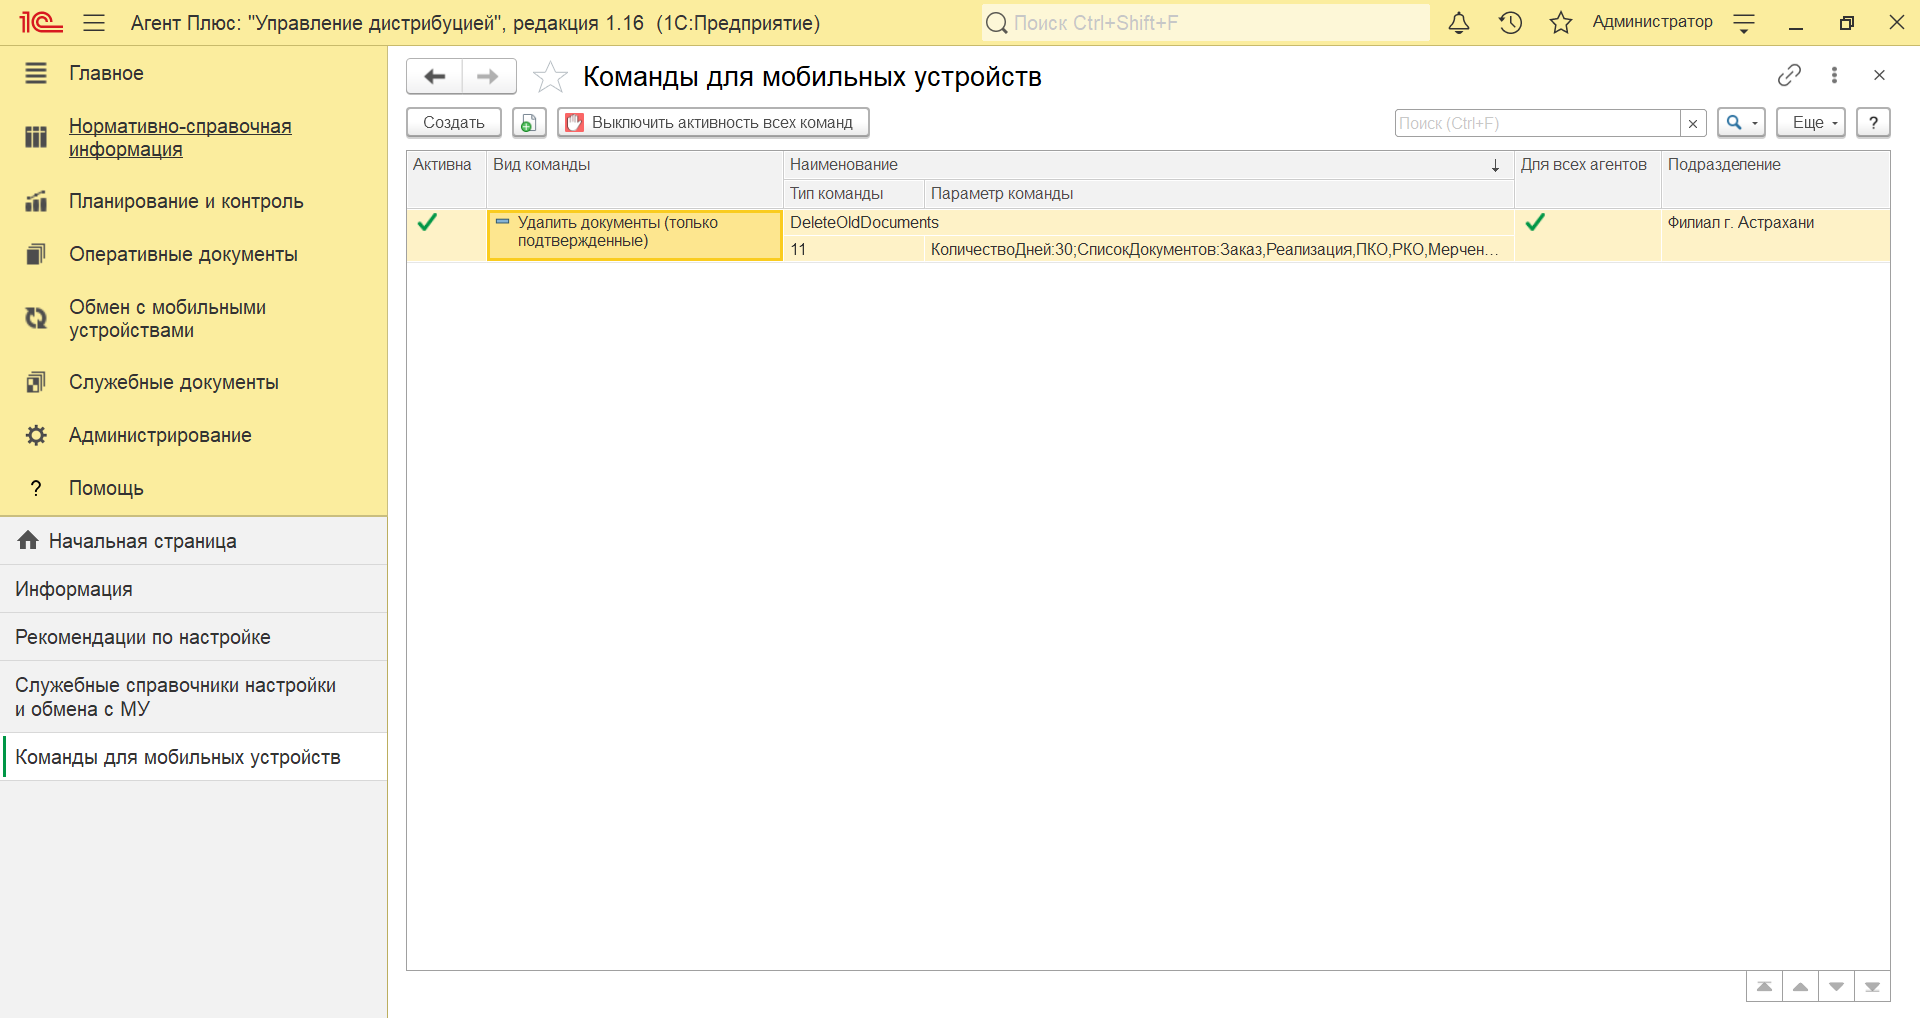Screen dimensions: 1920x1018
Task: Open the search options magnifier dropdown
Action: tap(1741, 123)
